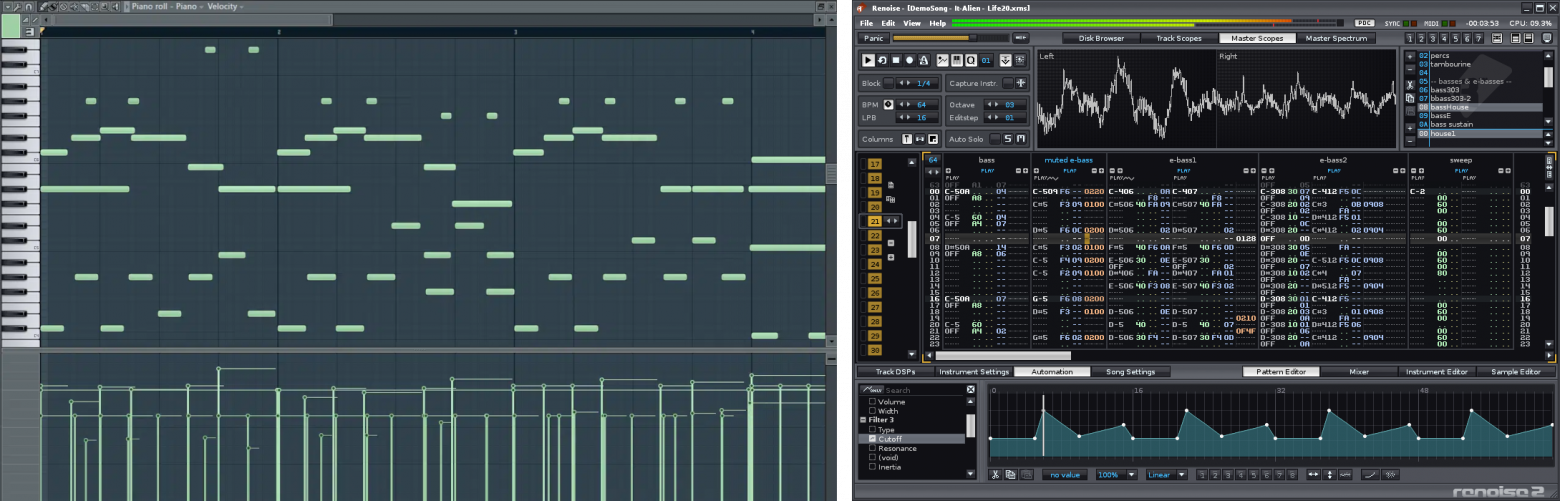Adjust the LPB value stepper arrows
Screen dimensions: 1560x501
point(904,117)
